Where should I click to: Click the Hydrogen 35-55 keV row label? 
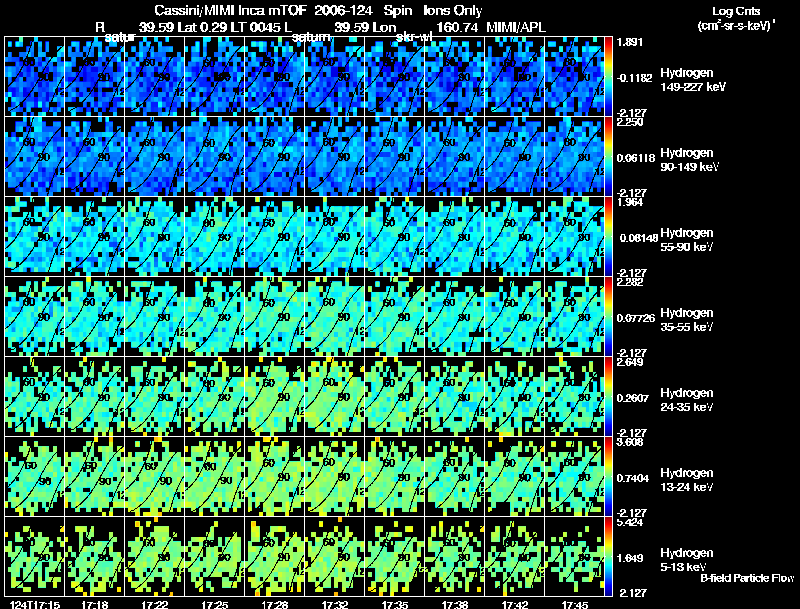click(687, 320)
